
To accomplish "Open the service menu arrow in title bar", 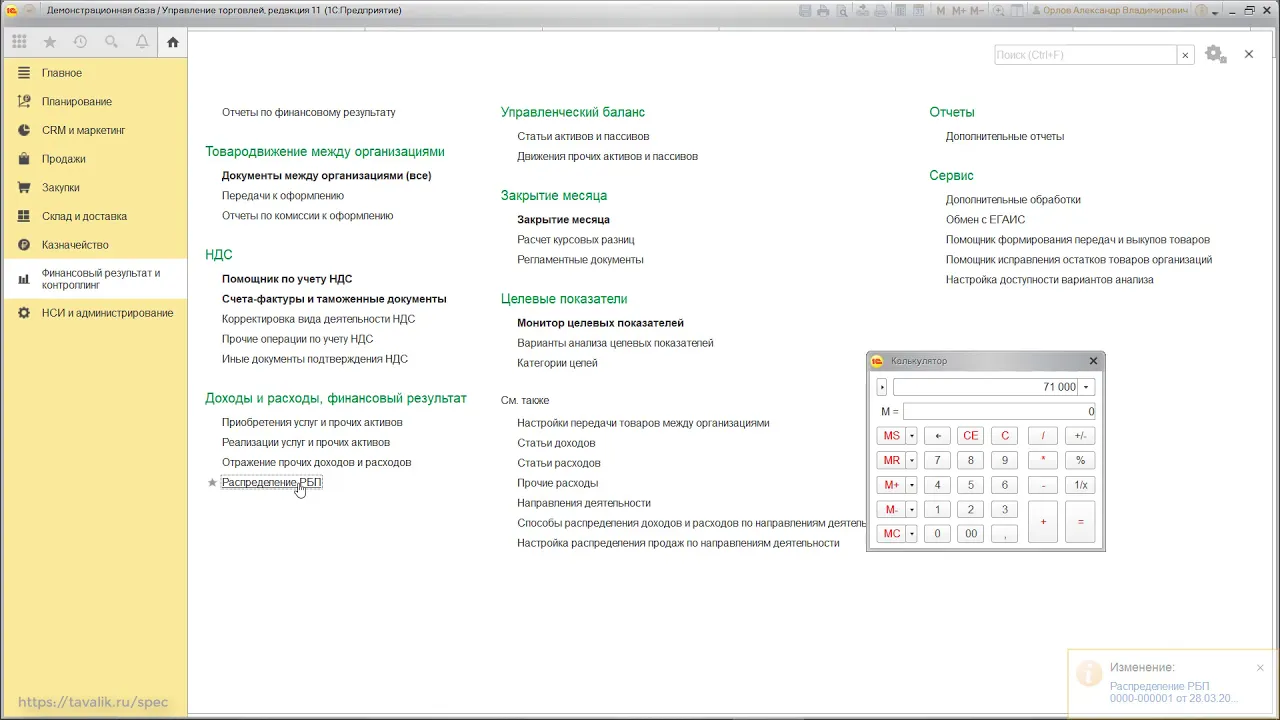I will (1216, 11).
